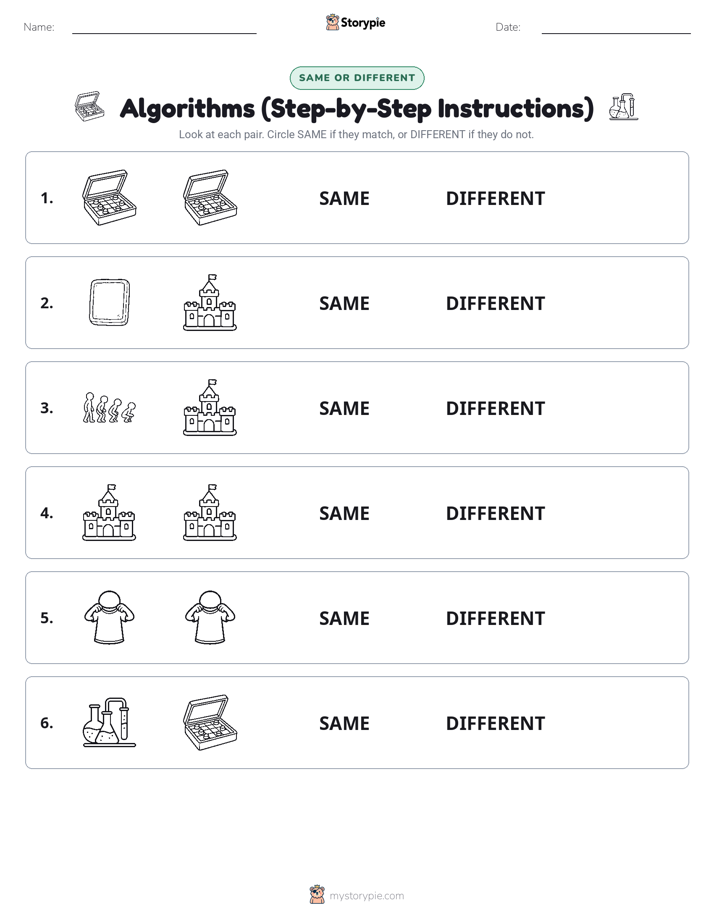Open the mystorypie.com footer link
The width and height of the screenshot is (714, 924).
pos(366,896)
